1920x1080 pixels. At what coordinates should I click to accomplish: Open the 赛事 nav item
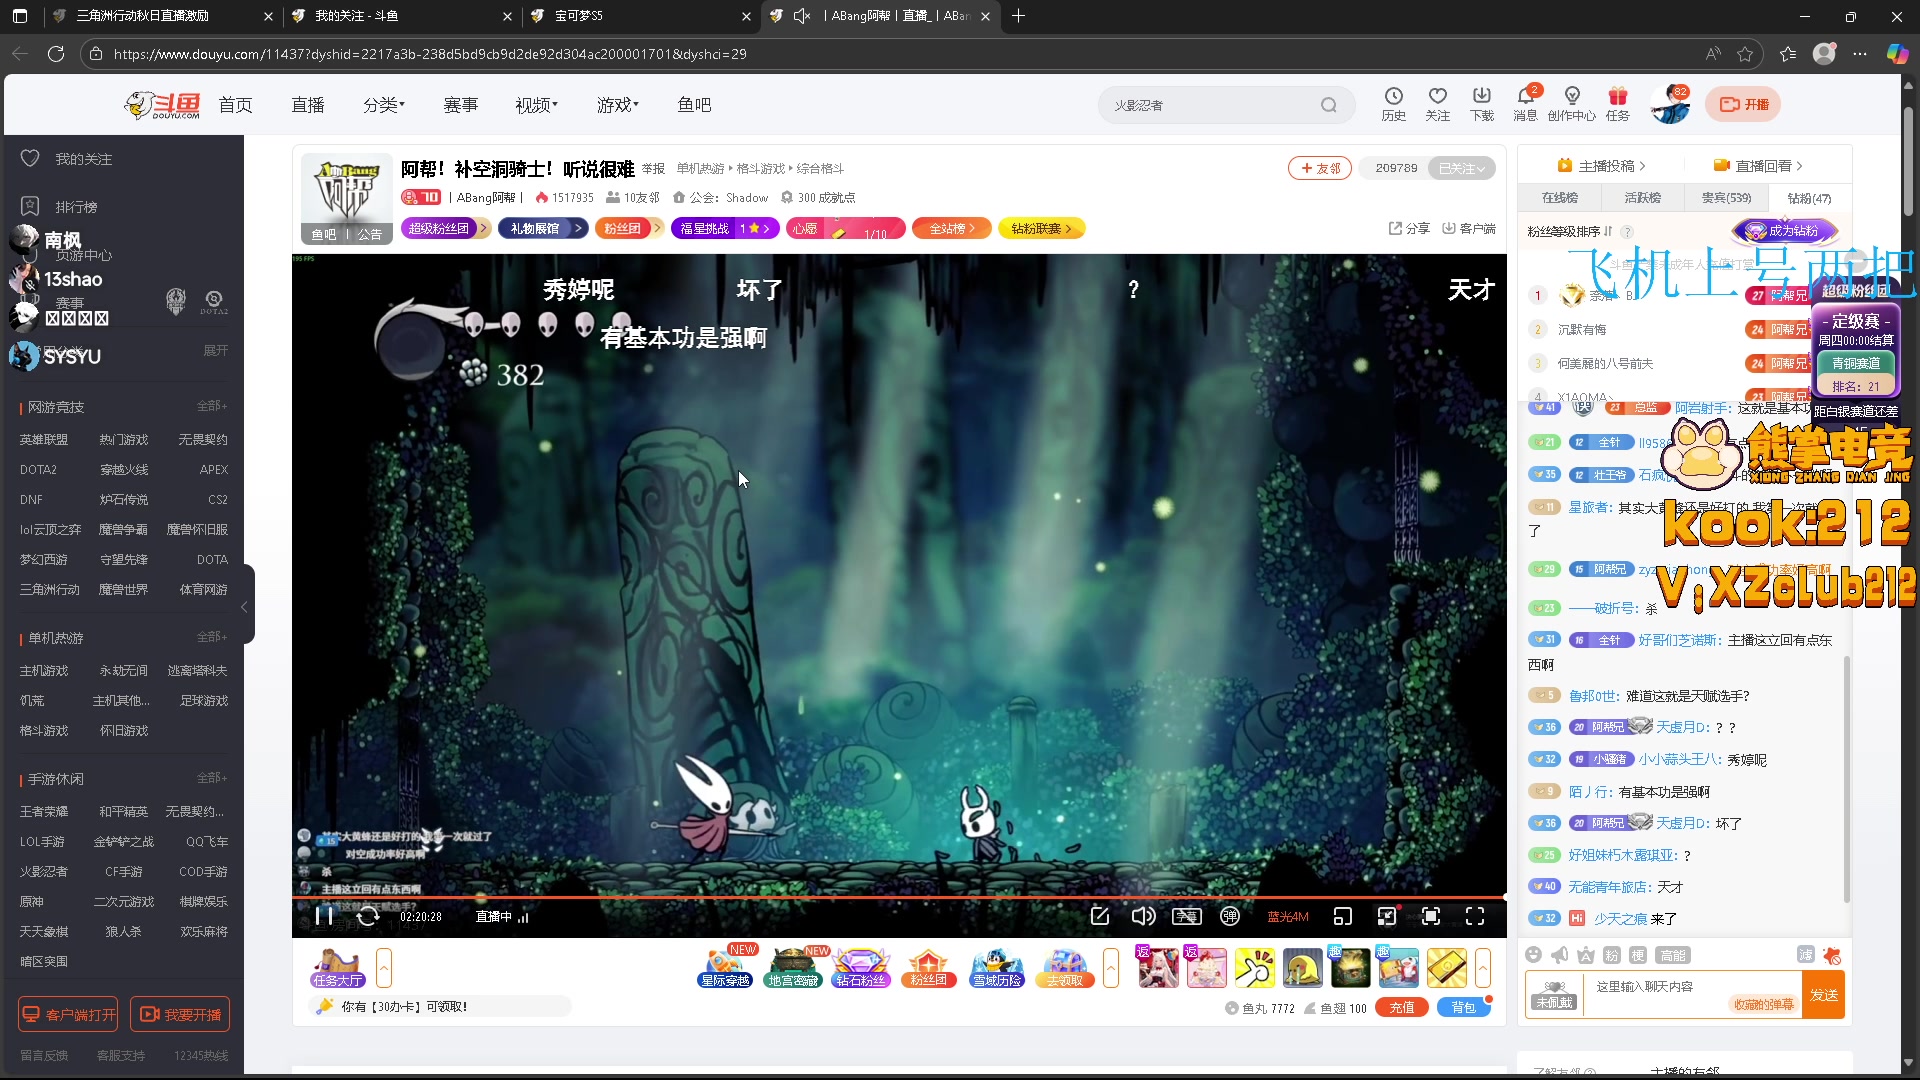(x=461, y=105)
